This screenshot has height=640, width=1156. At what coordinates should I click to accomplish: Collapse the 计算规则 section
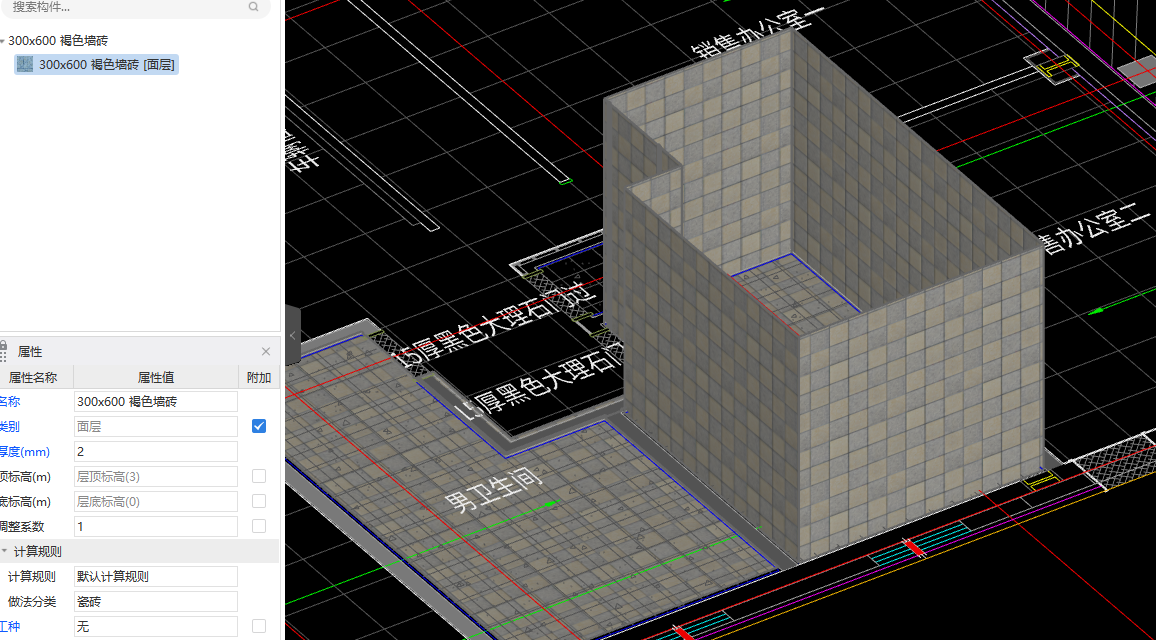(x=5, y=552)
